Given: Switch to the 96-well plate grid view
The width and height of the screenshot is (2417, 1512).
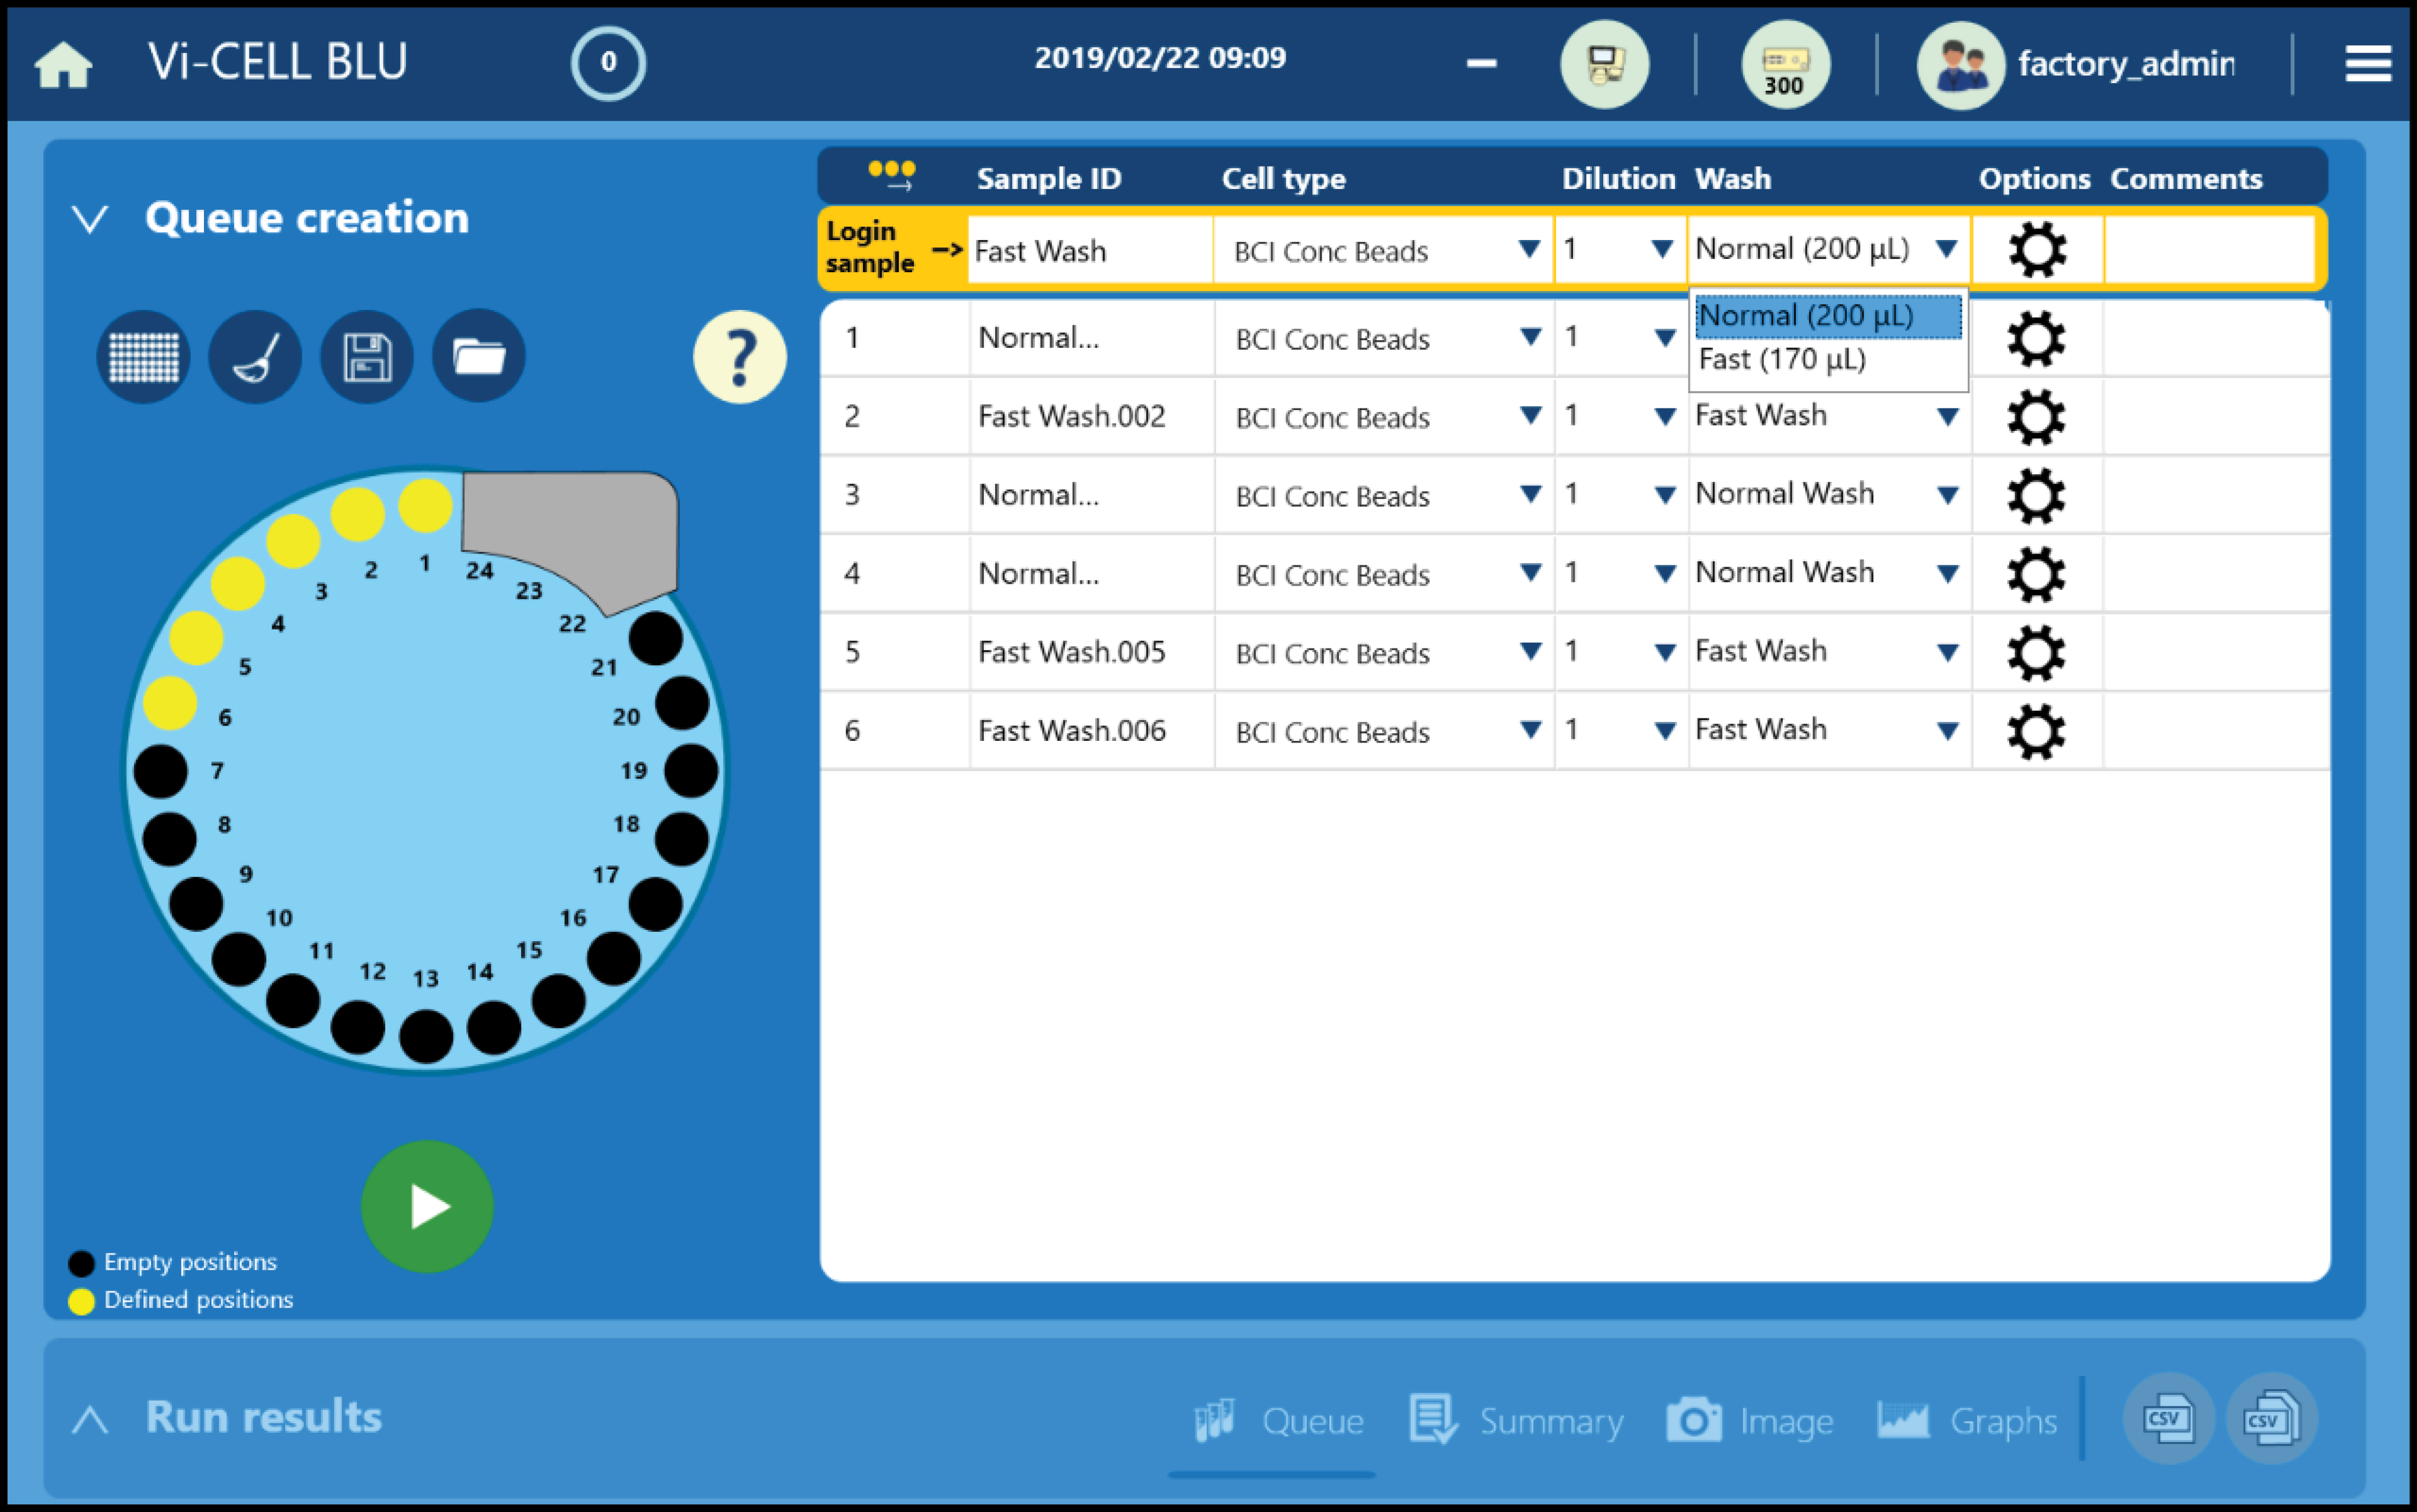Looking at the screenshot, I should (x=143, y=357).
